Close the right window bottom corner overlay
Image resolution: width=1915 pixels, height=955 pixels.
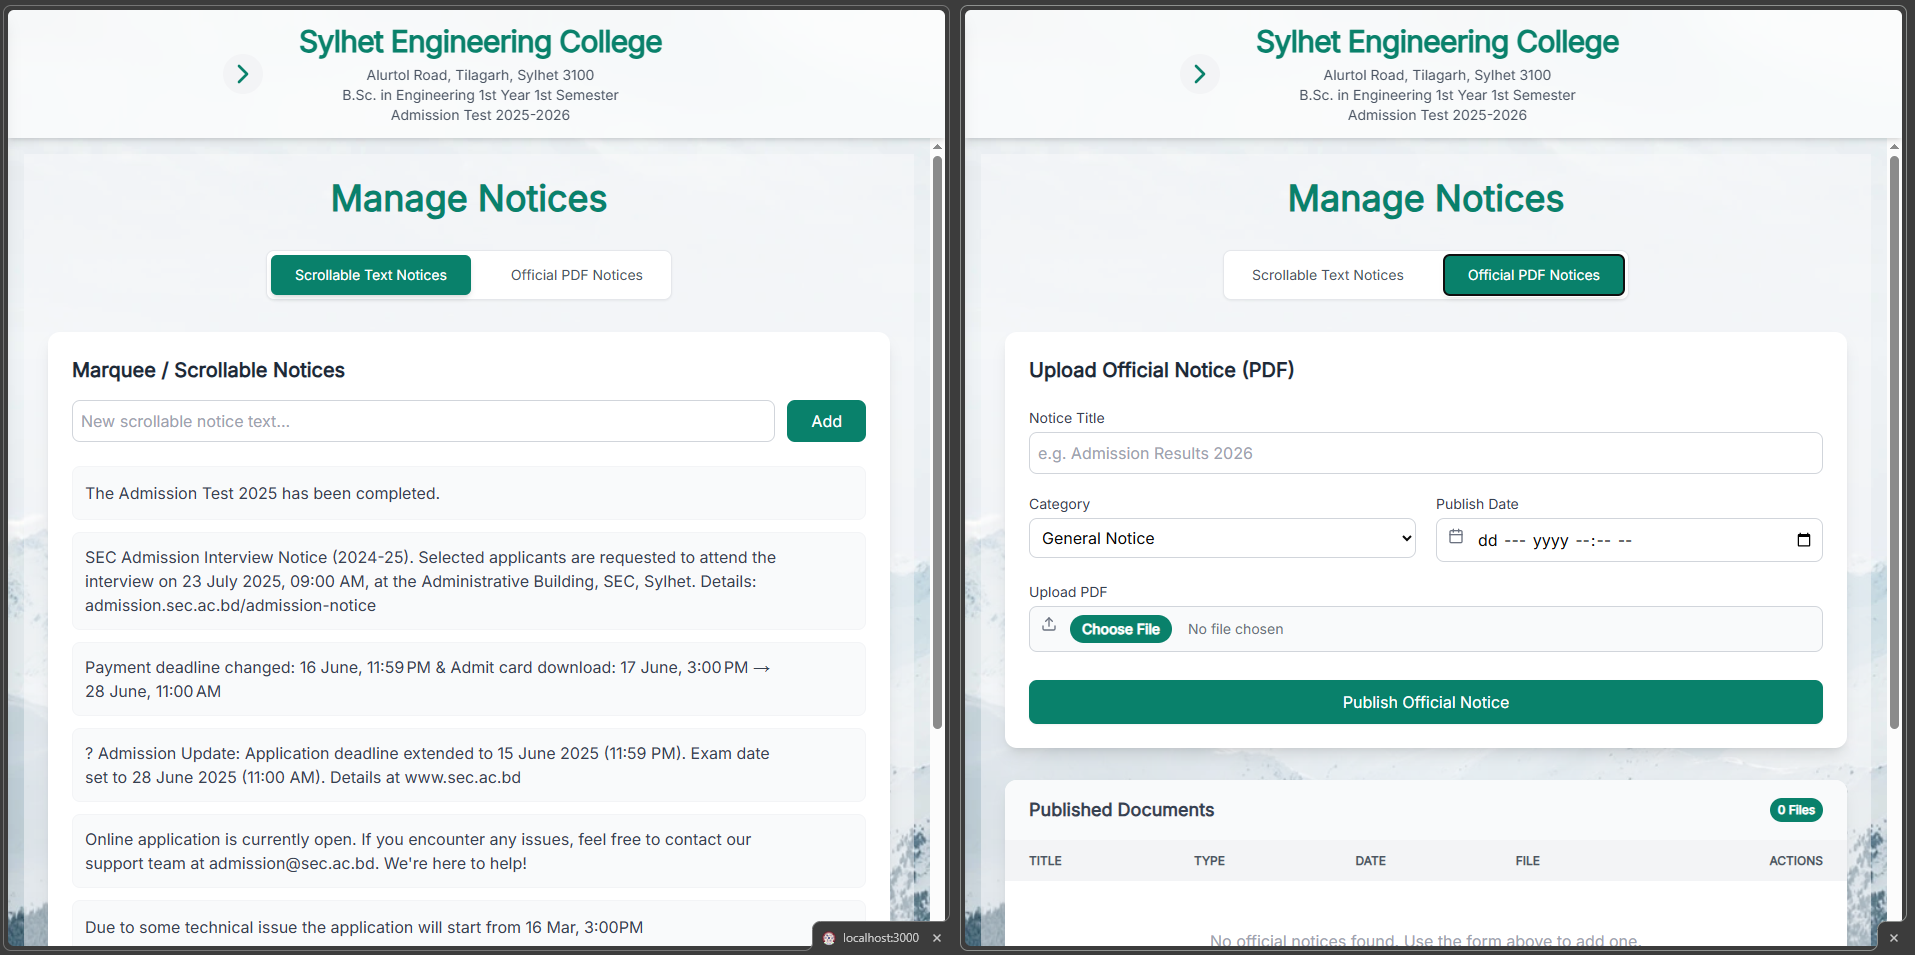[1894, 938]
